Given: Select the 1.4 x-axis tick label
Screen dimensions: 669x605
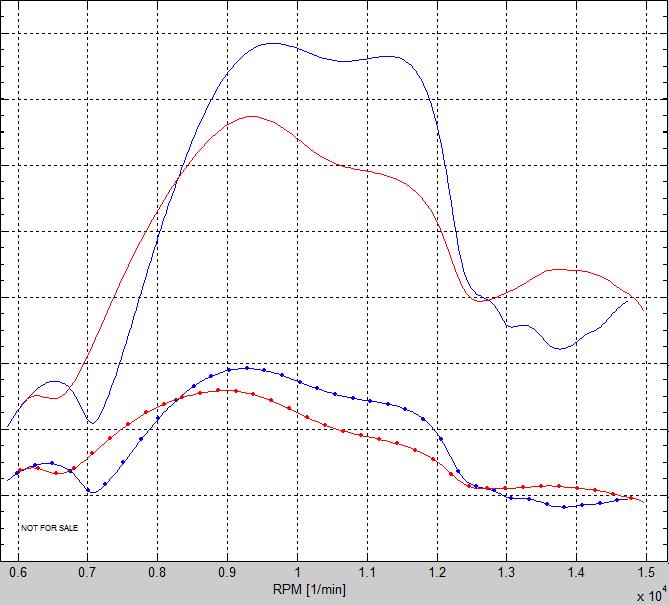Looking at the screenshot, I should (577, 573).
